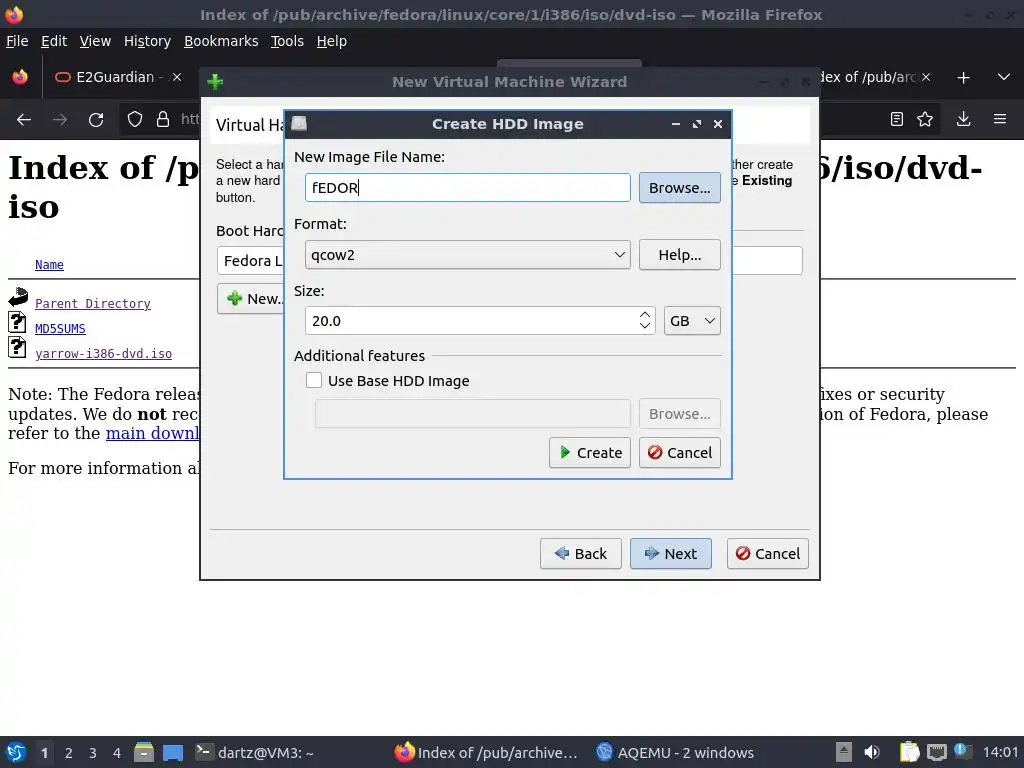The width and height of the screenshot is (1024, 768).
Task: Click the Help... button for format
Action: [x=679, y=255]
